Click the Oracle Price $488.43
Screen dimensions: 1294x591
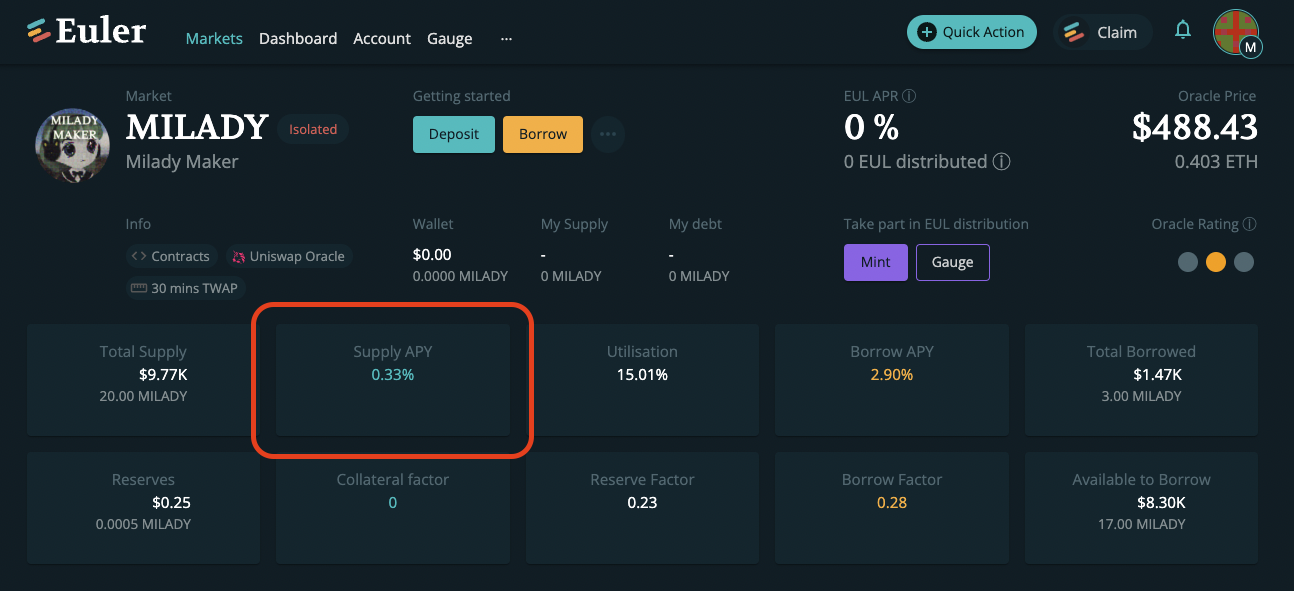click(x=1195, y=127)
